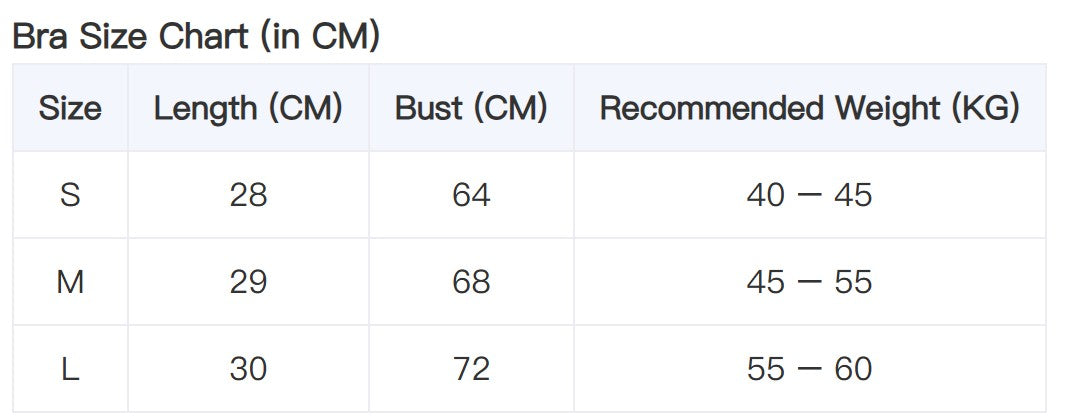Select length value 29 for size M

[x=248, y=282]
